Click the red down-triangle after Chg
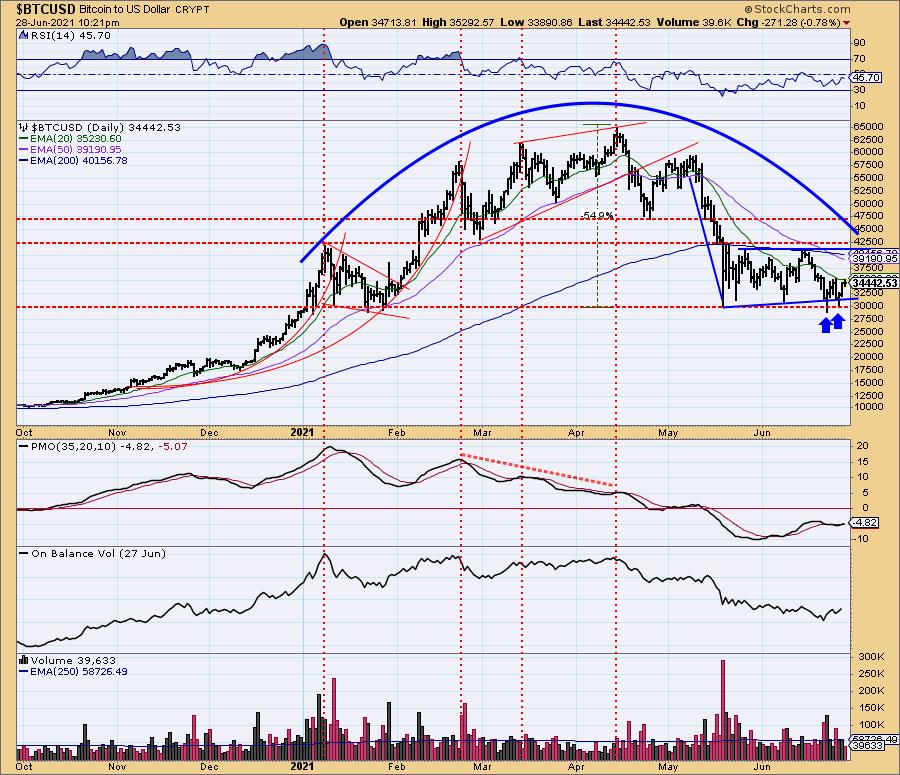Image resolution: width=900 pixels, height=775 pixels. [x=847, y=22]
